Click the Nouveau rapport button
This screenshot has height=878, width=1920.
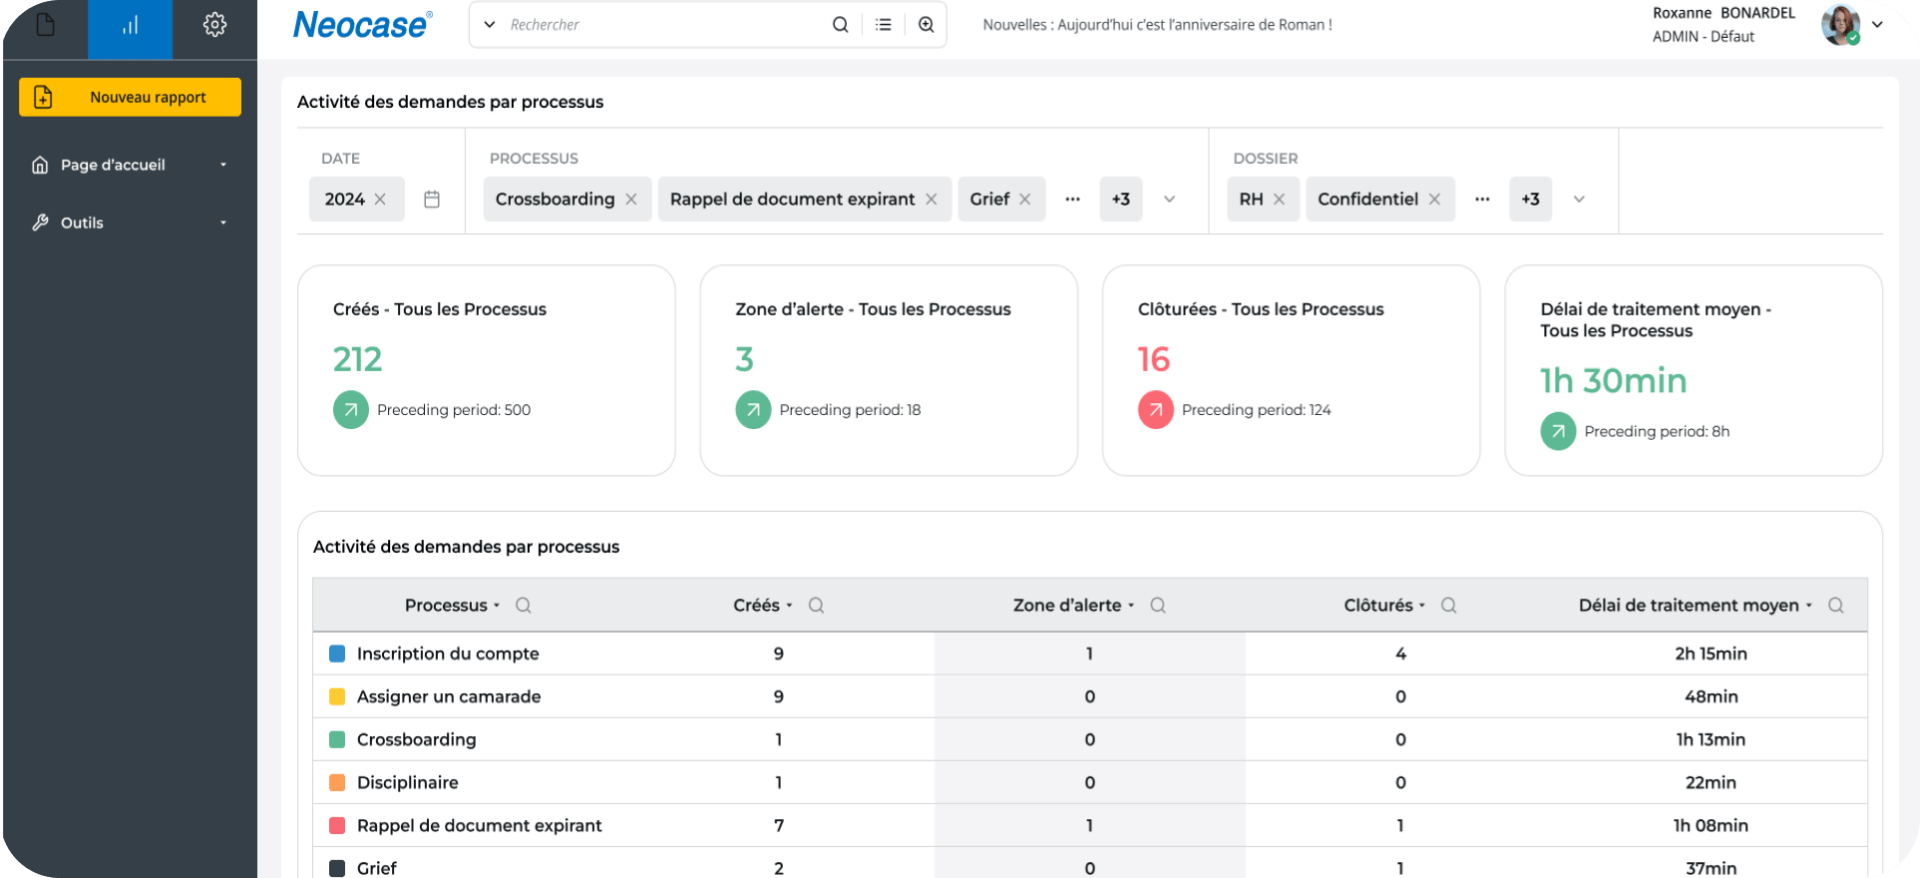(130, 97)
